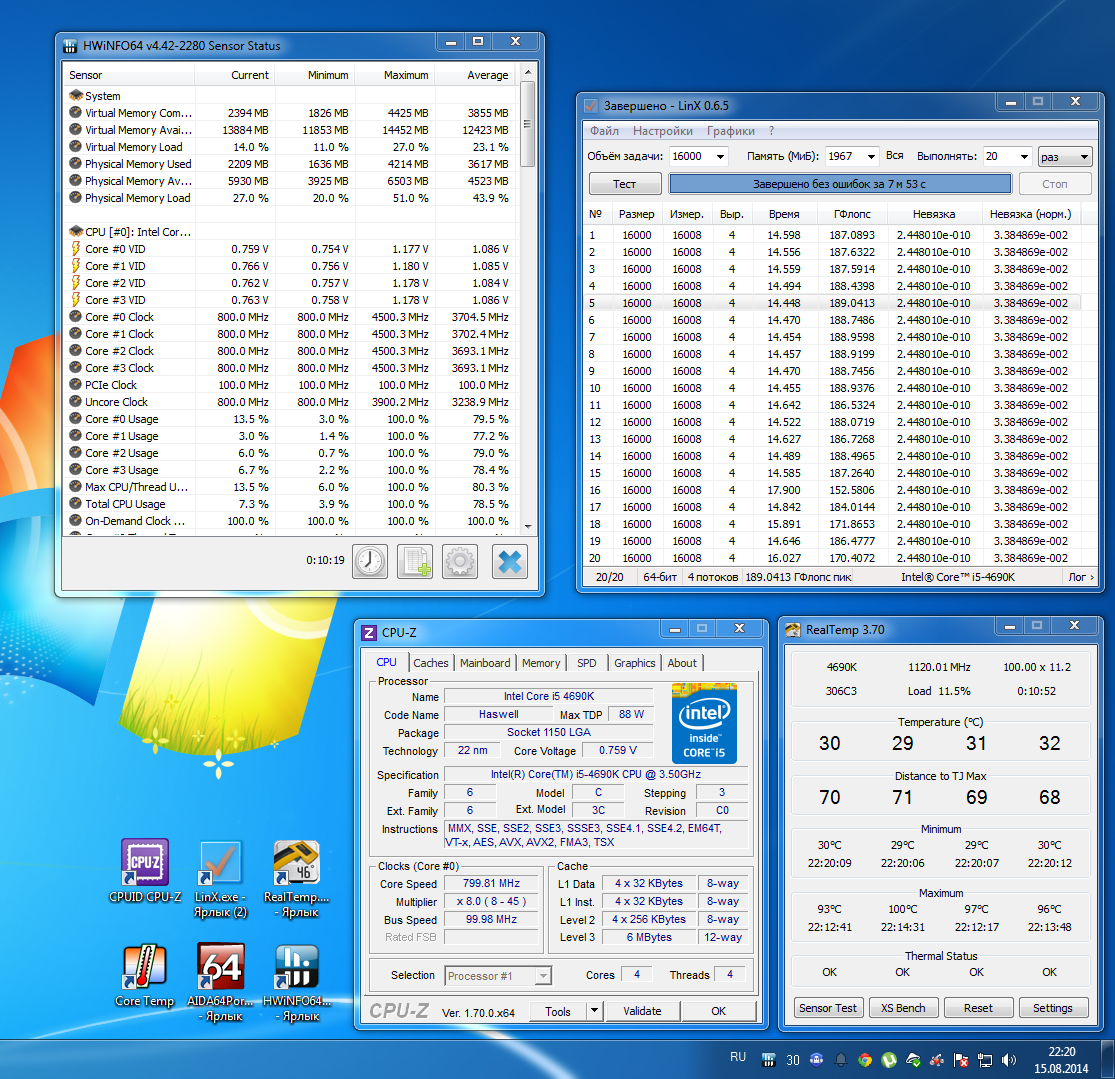Screen dimensions: 1115x1079
Task: Select Core #0 Clock row in HWiNFO
Action: click(289, 317)
